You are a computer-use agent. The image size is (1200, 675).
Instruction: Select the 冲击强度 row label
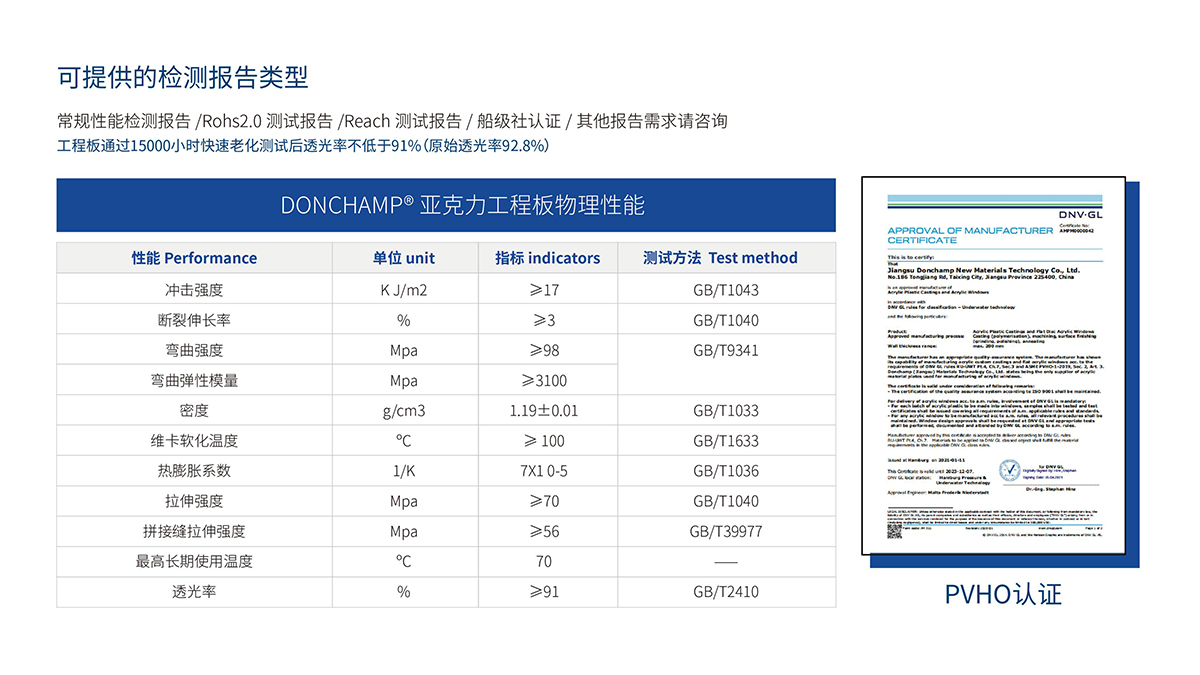pyautogui.click(x=194, y=290)
